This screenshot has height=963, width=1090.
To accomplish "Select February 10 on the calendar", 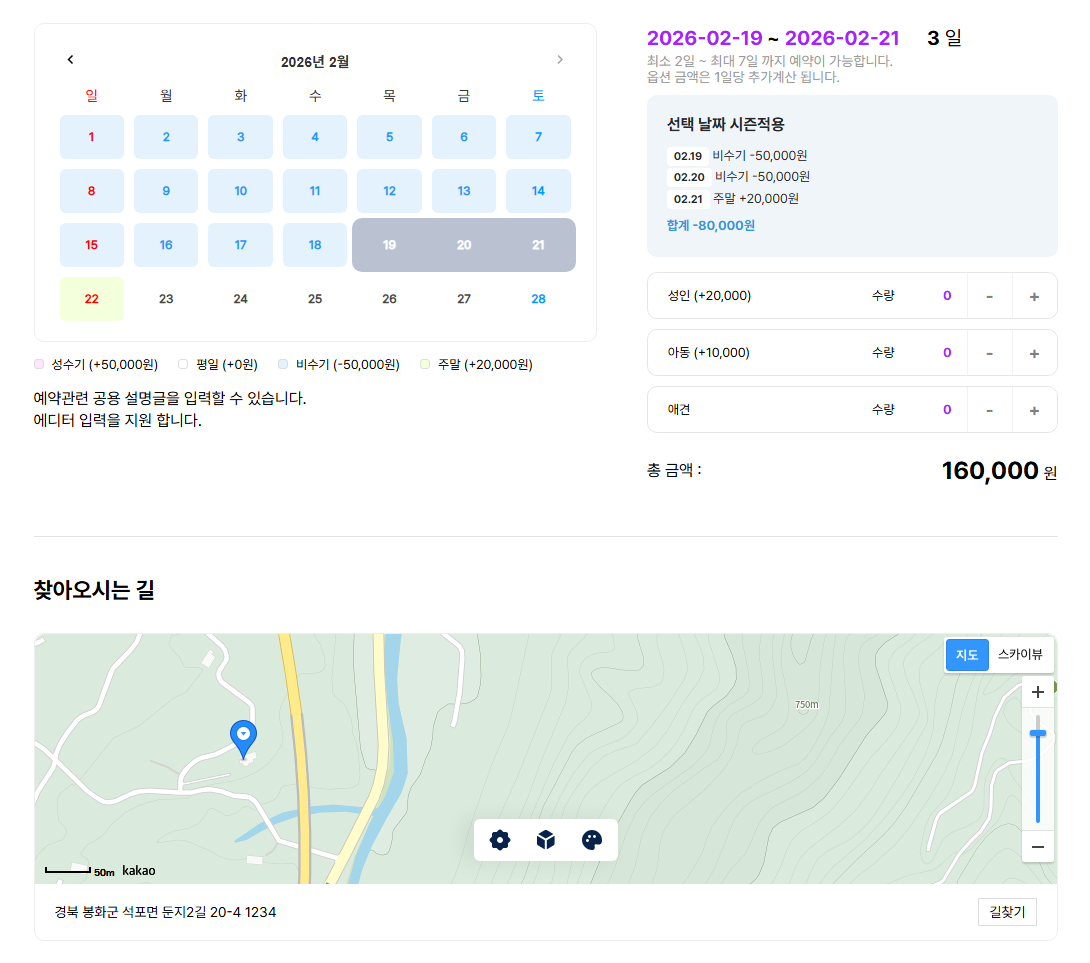I will [x=240, y=191].
